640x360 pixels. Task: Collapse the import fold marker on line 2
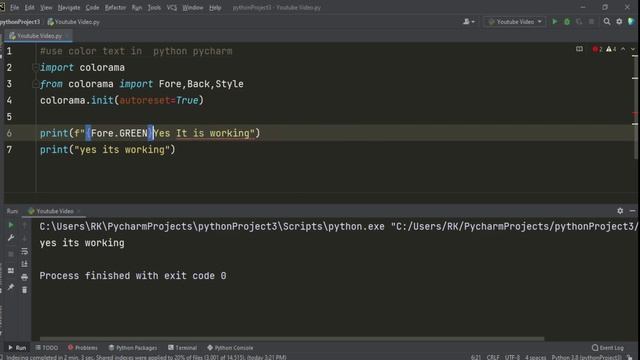35,67
